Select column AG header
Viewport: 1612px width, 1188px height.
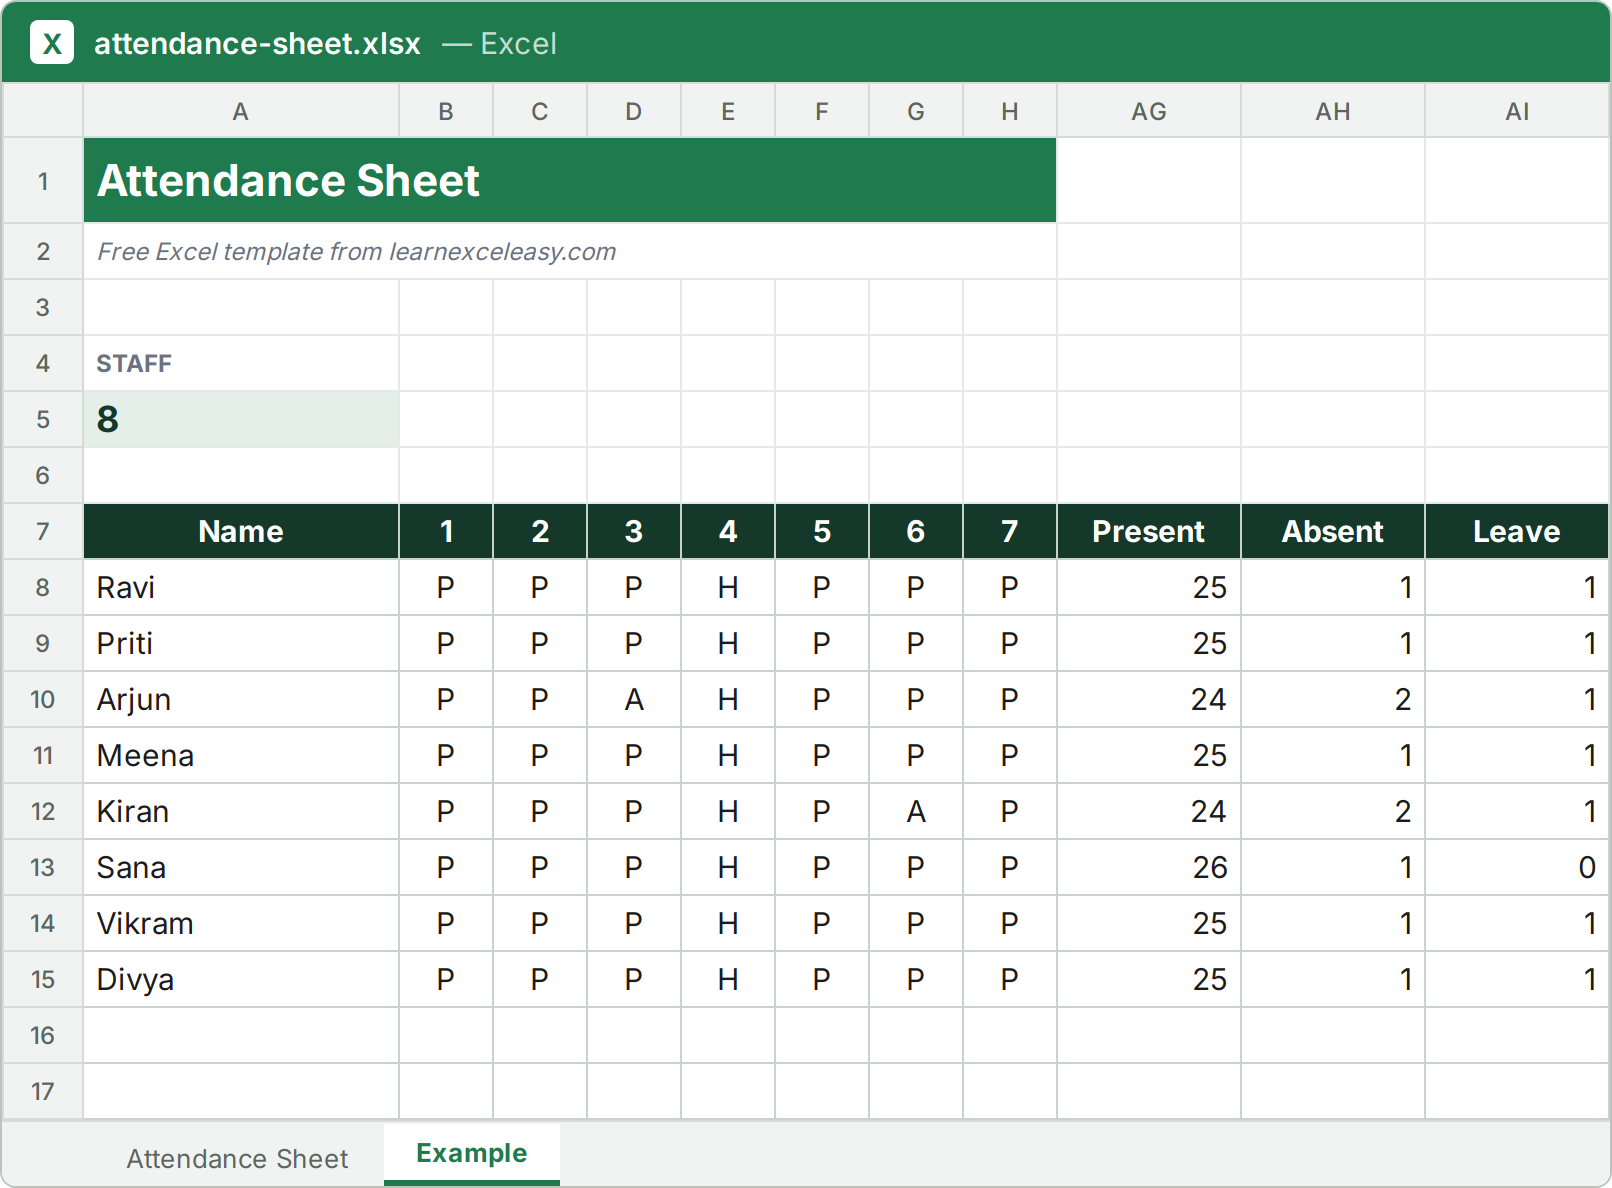pyautogui.click(x=1149, y=111)
